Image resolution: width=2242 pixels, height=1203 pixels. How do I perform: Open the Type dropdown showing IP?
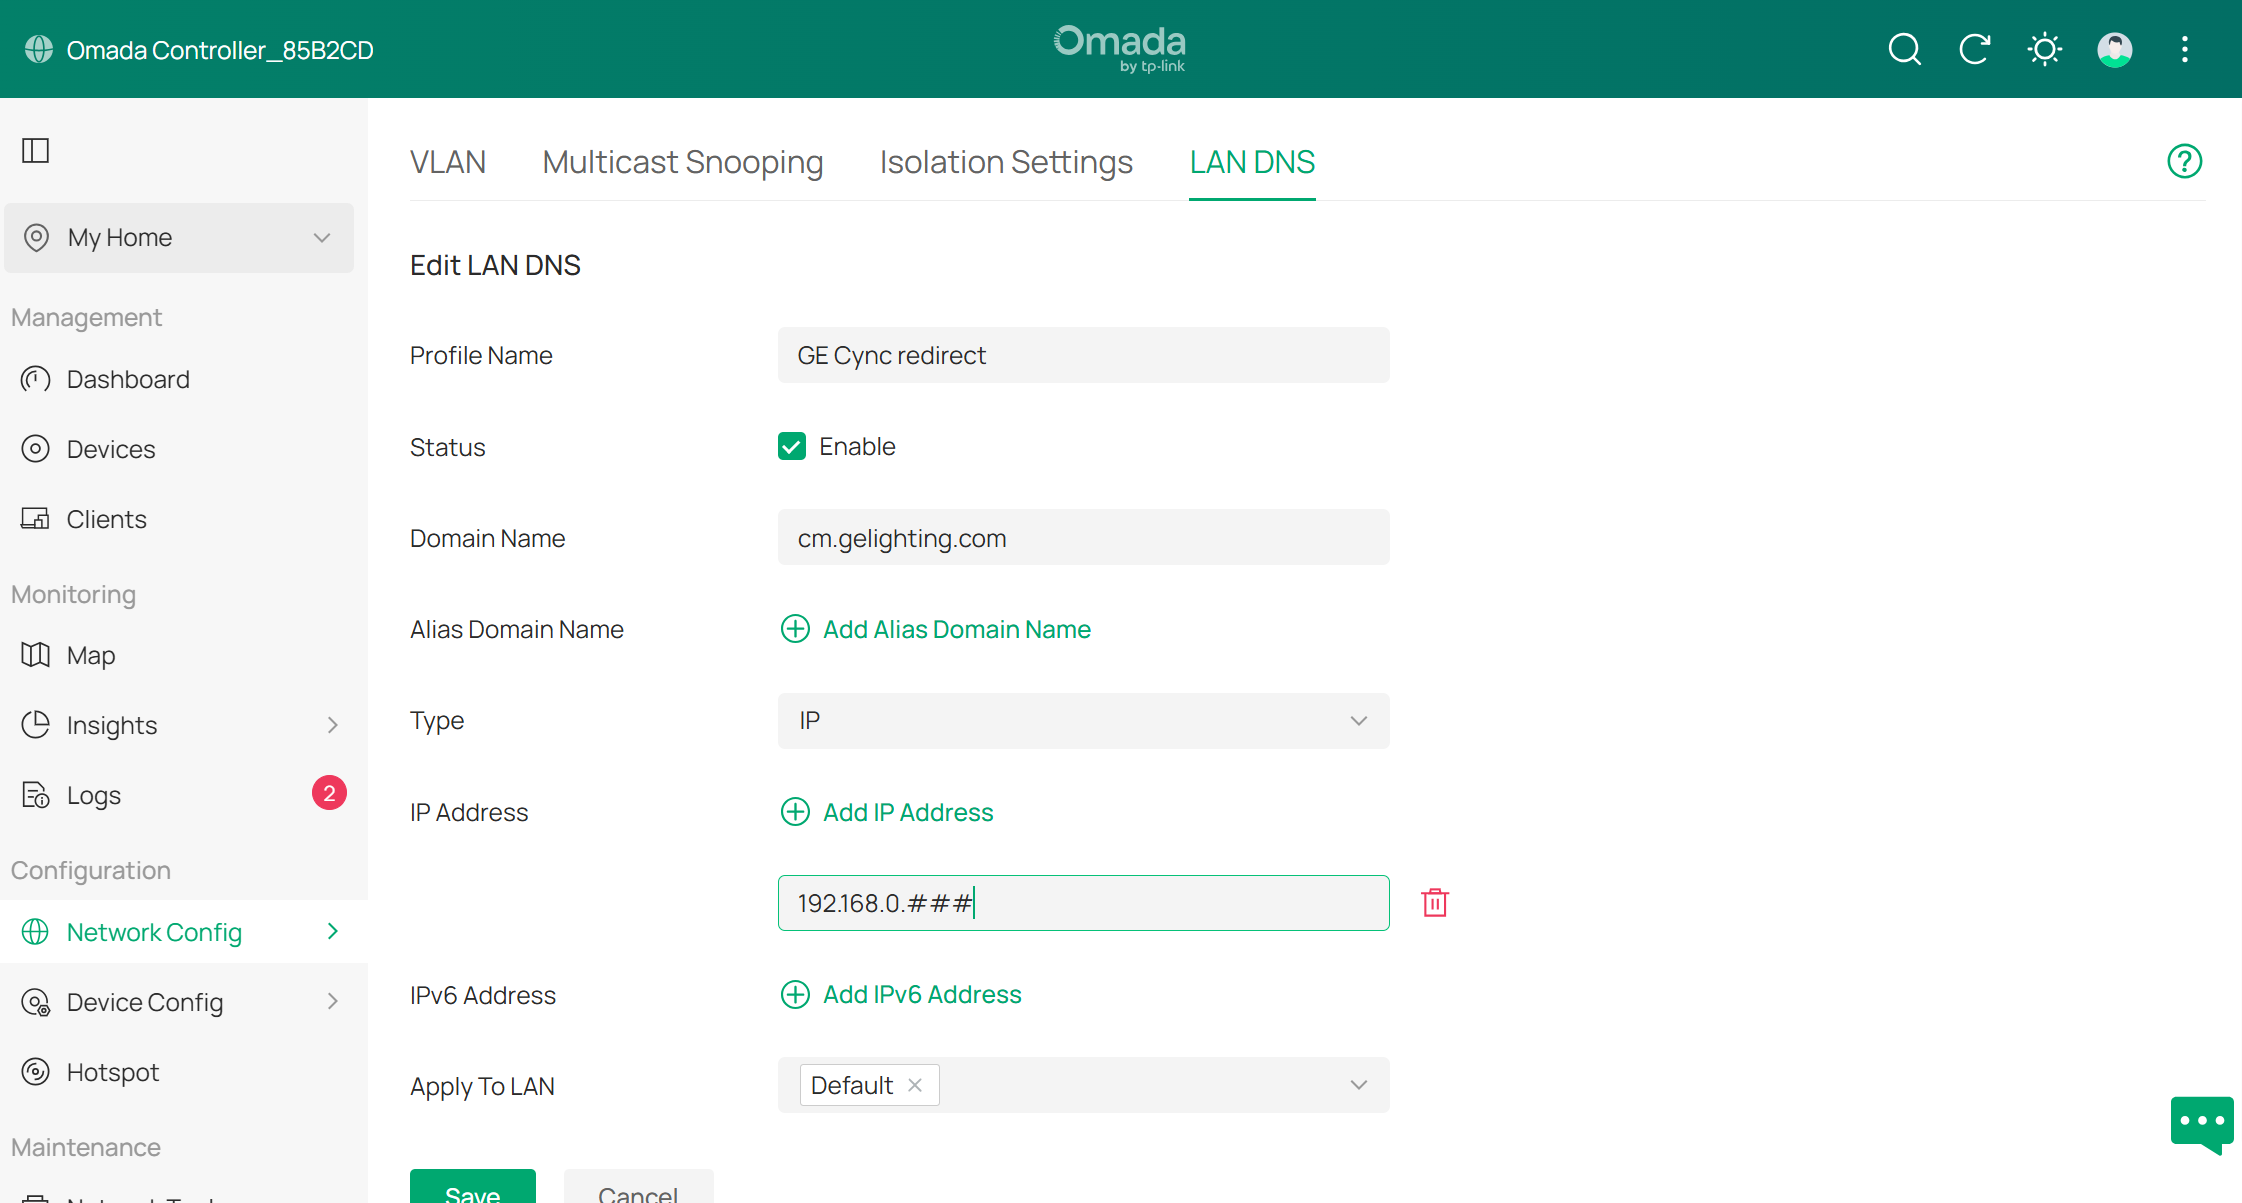1083,721
